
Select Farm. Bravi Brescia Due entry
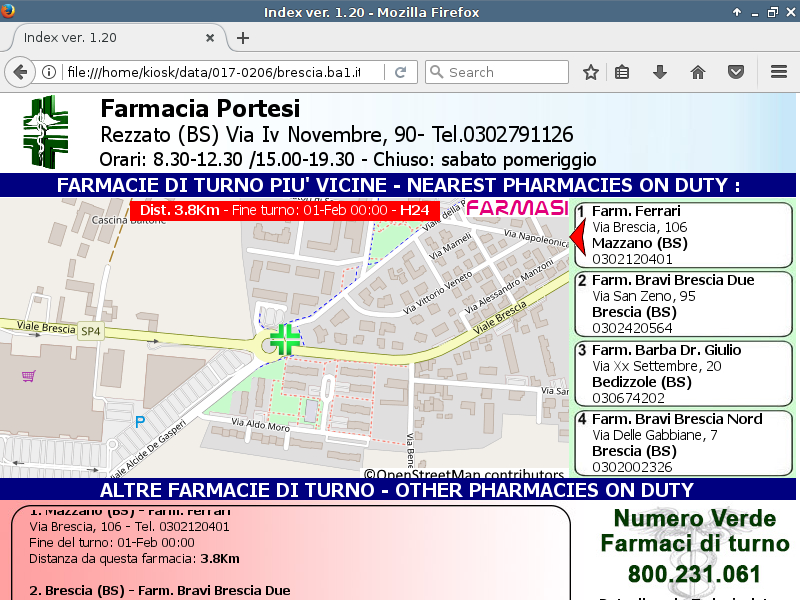tap(684, 304)
